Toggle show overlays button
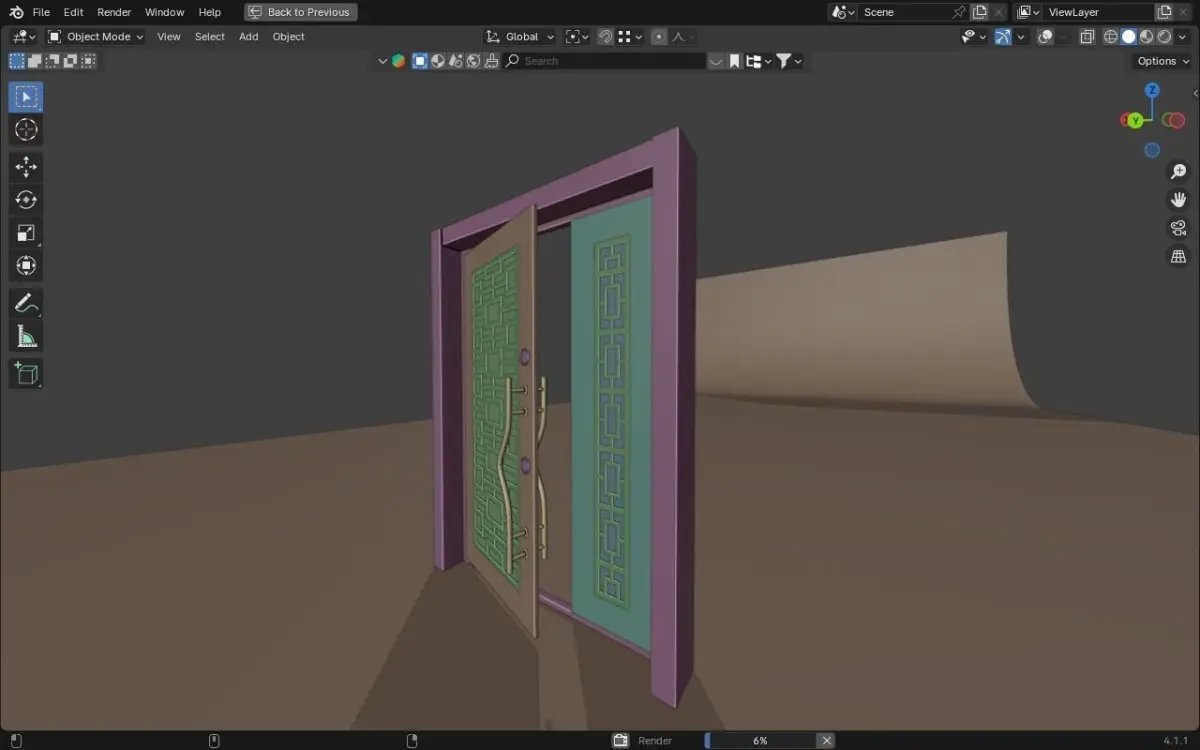This screenshot has height=750, width=1200. [x=1045, y=37]
